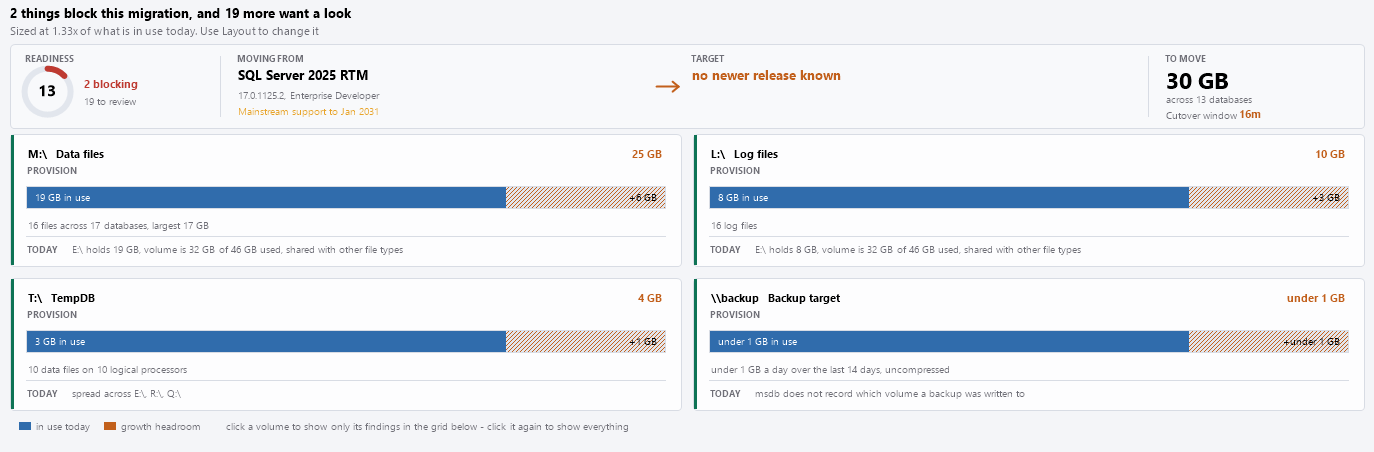This screenshot has height=452, width=1374.
Task: Click 'under 1 GB a day over the last 14 days'
Action: pos(830,370)
